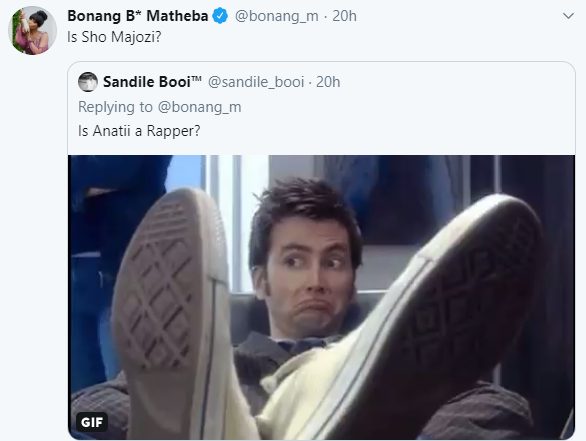Click the blue verified badge icon
586x441 pixels.
(220, 16)
